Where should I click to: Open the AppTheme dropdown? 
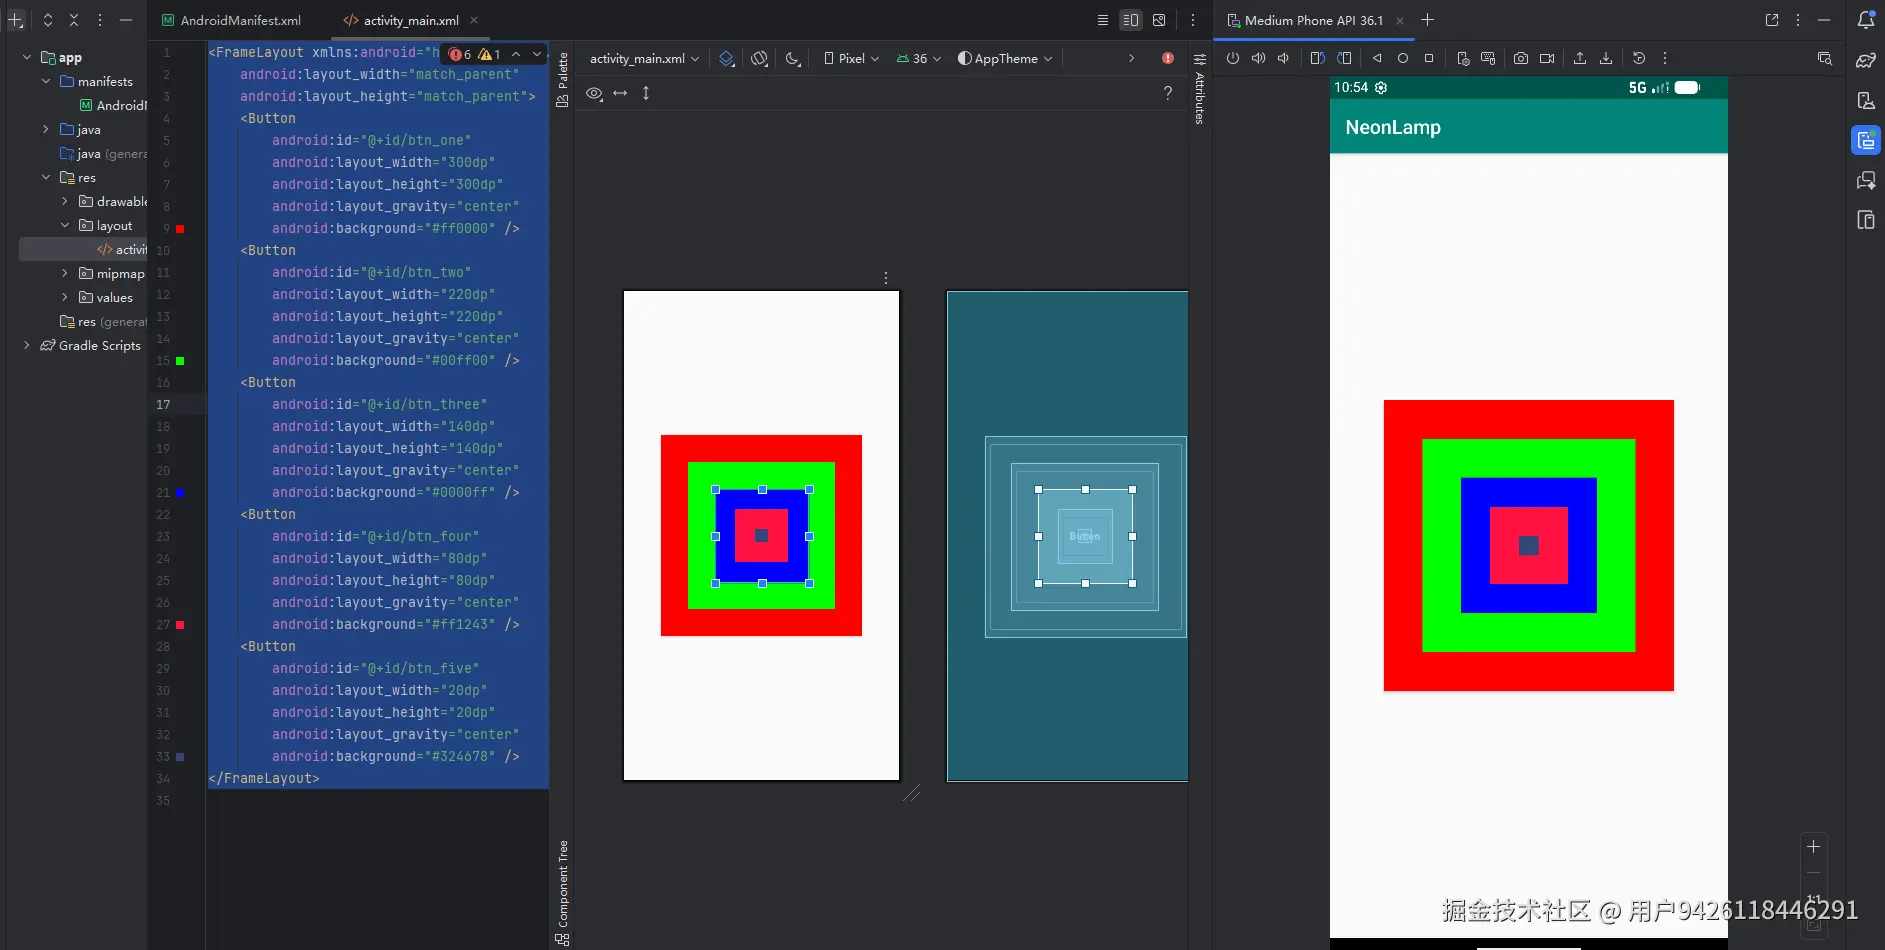coord(1005,59)
